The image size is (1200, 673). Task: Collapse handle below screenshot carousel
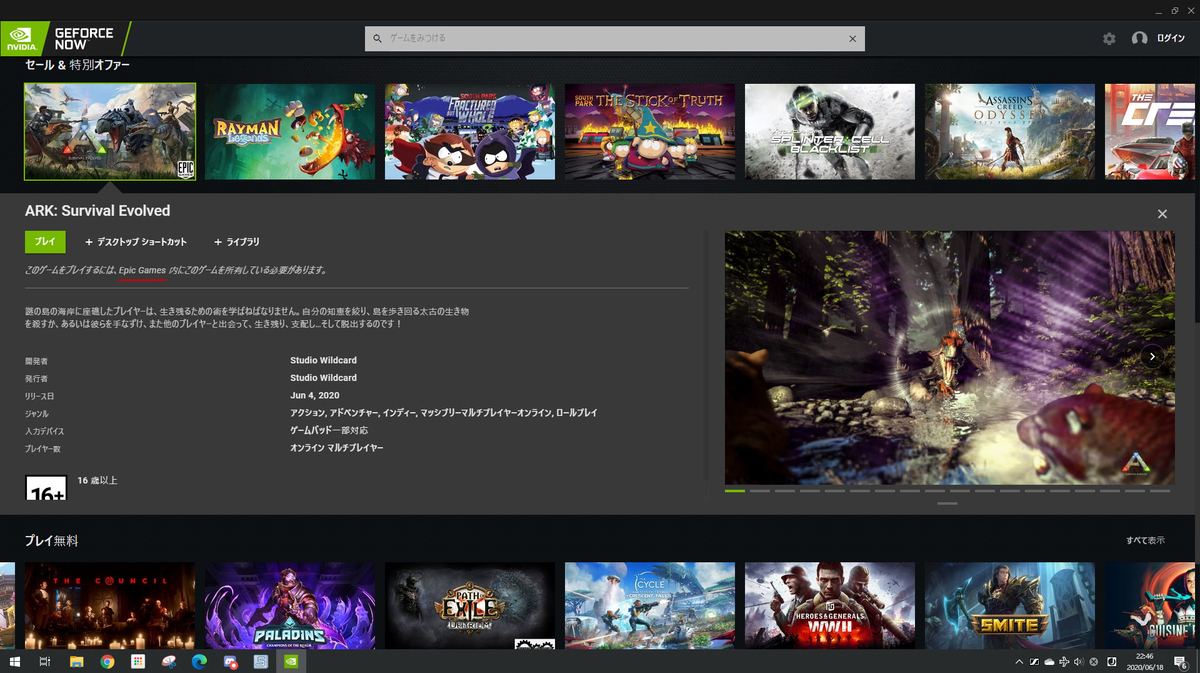[947, 504]
